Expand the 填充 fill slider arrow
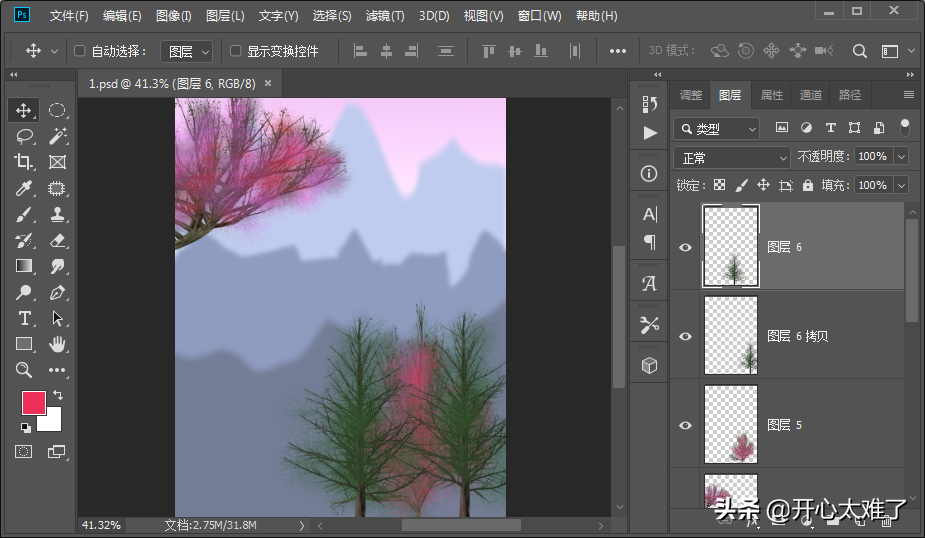Image resolution: width=925 pixels, height=538 pixels. click(x=901, y=185)
